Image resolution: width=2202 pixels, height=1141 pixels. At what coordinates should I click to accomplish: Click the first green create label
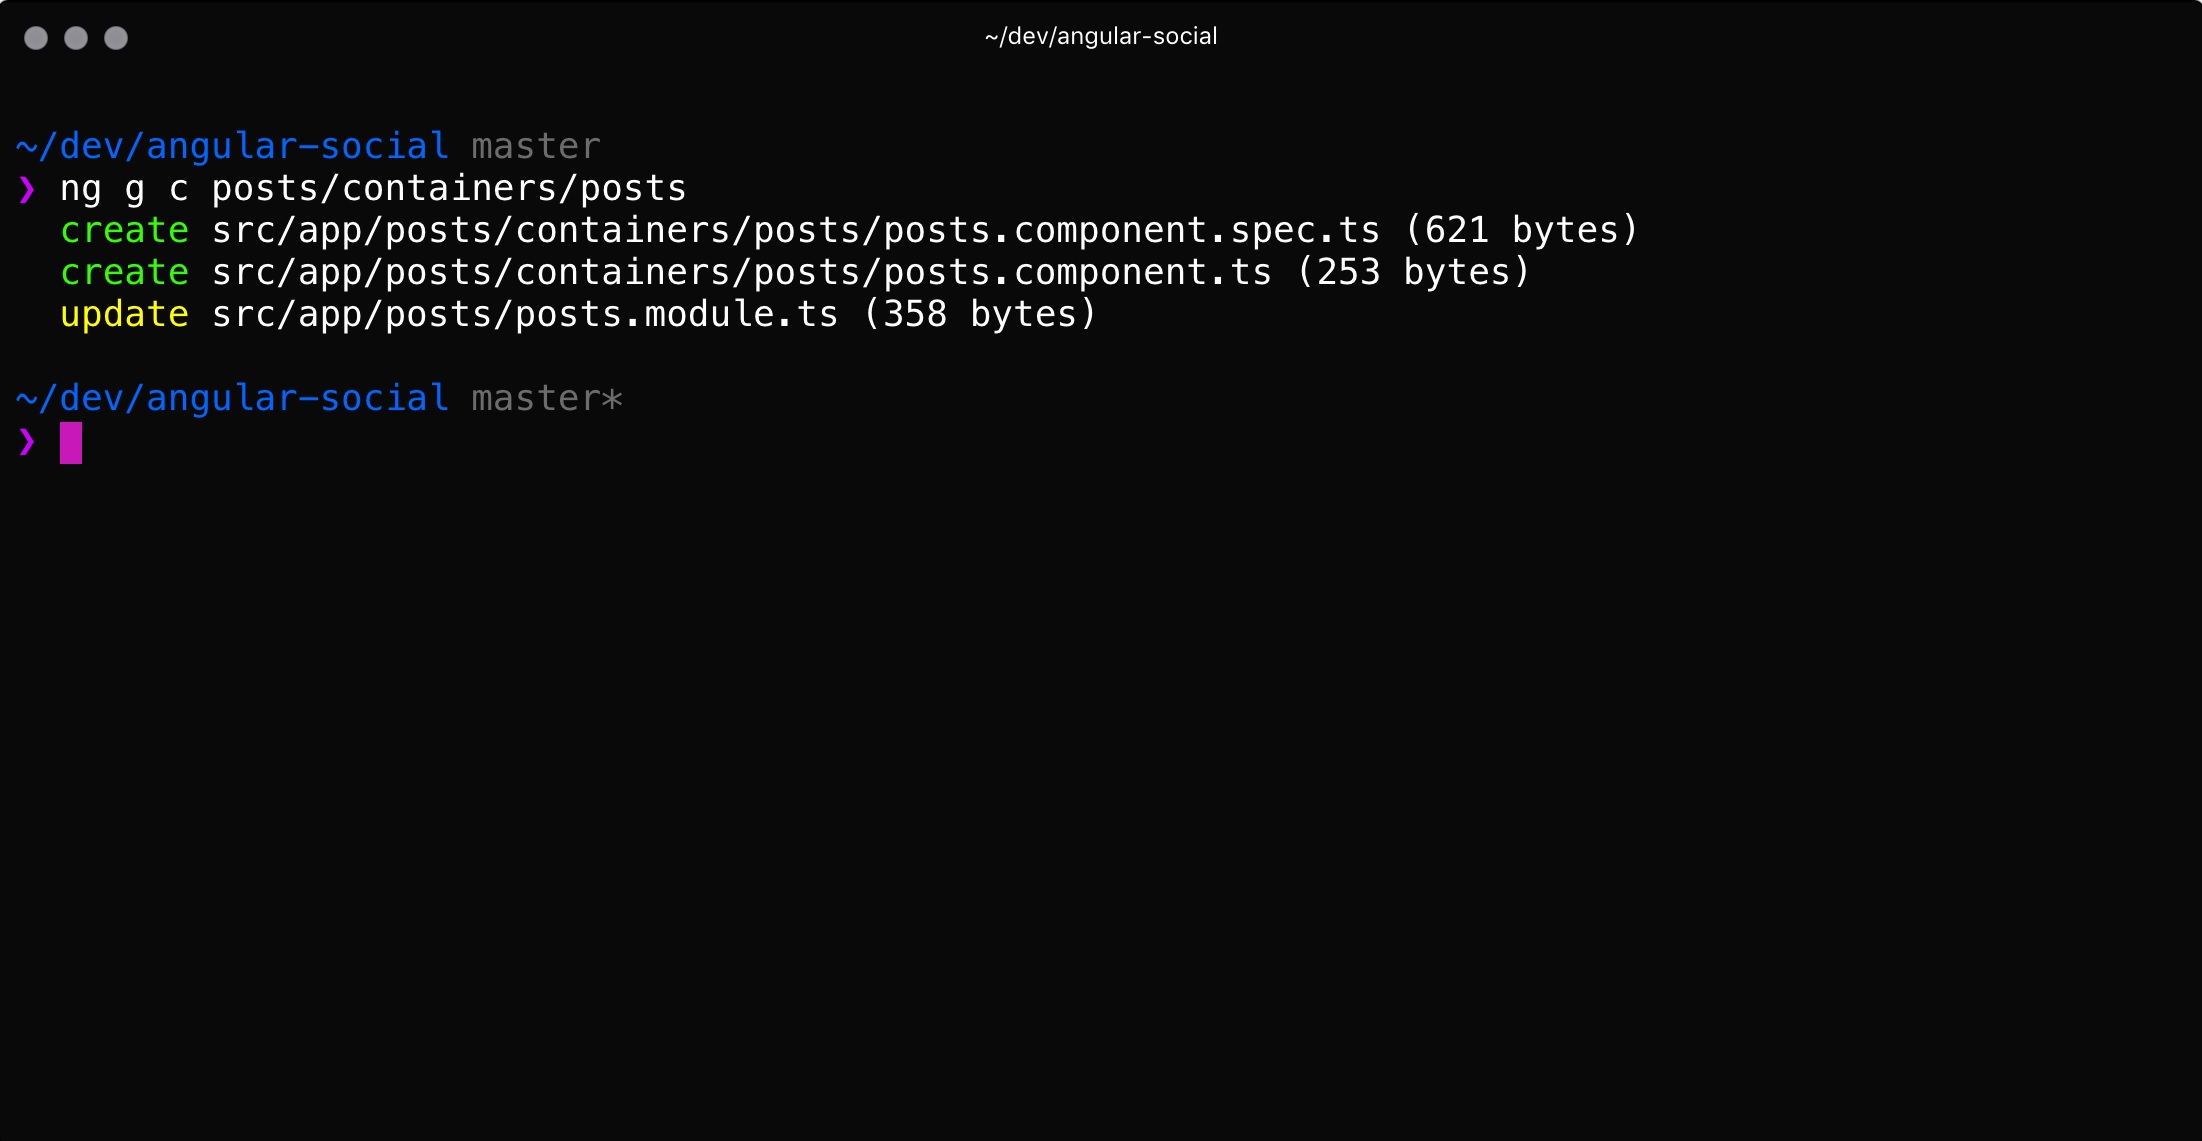tap(125, 231)
